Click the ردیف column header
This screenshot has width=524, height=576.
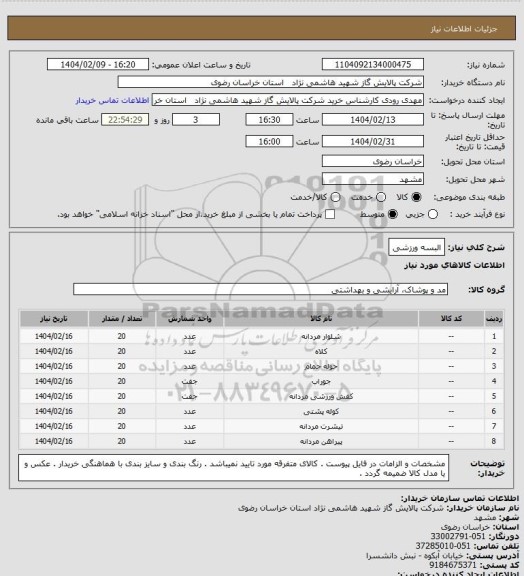[494, 318]
